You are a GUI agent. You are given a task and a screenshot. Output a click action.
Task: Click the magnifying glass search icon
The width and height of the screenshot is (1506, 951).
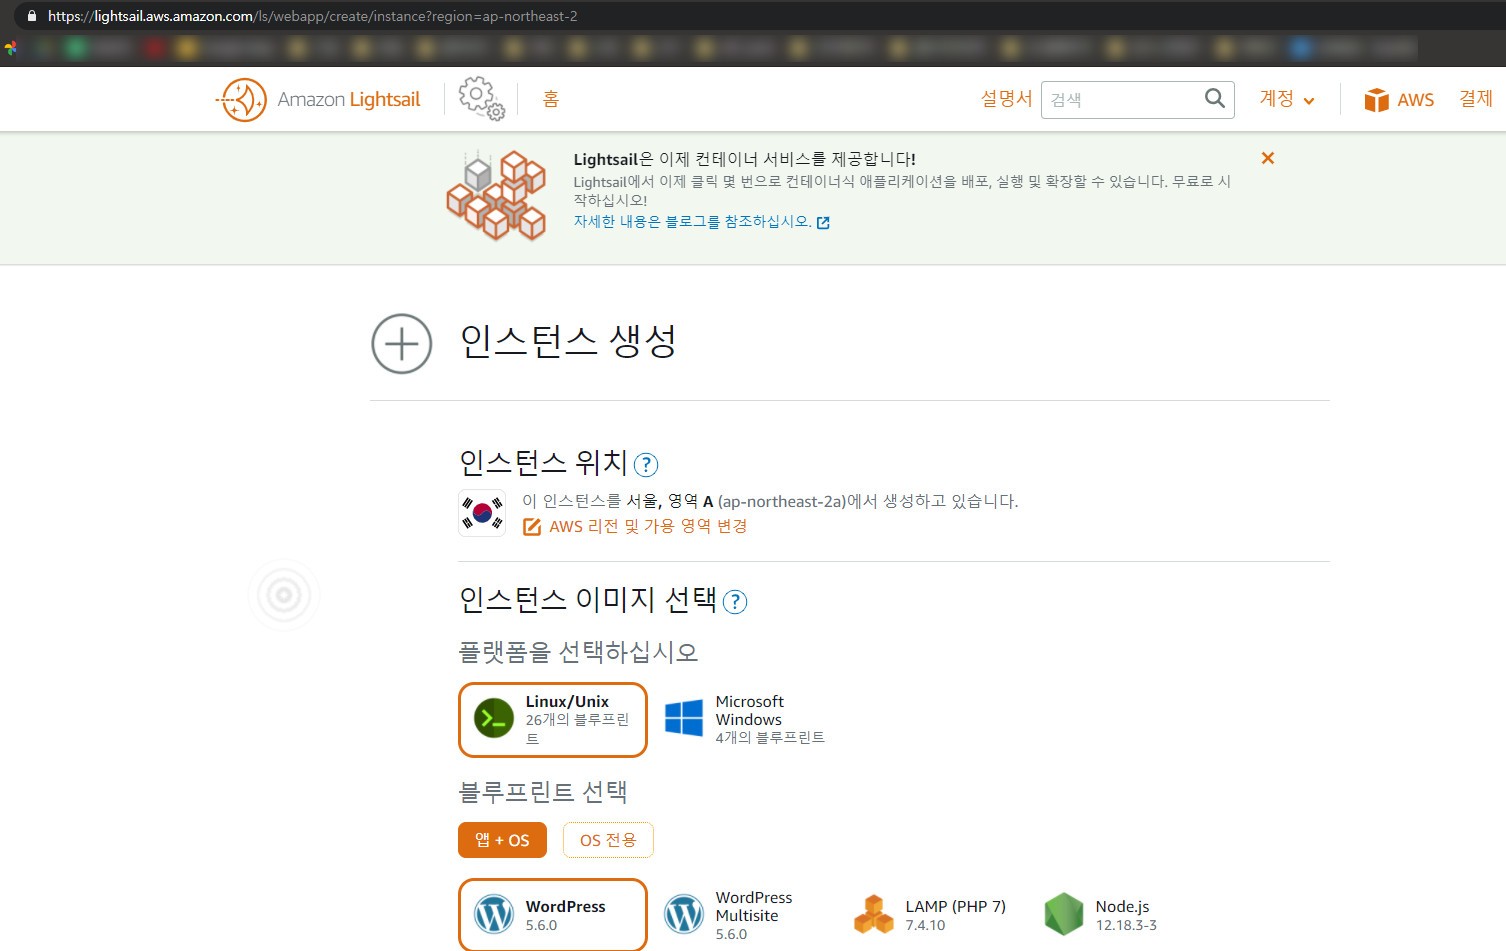pos(1215,98)
